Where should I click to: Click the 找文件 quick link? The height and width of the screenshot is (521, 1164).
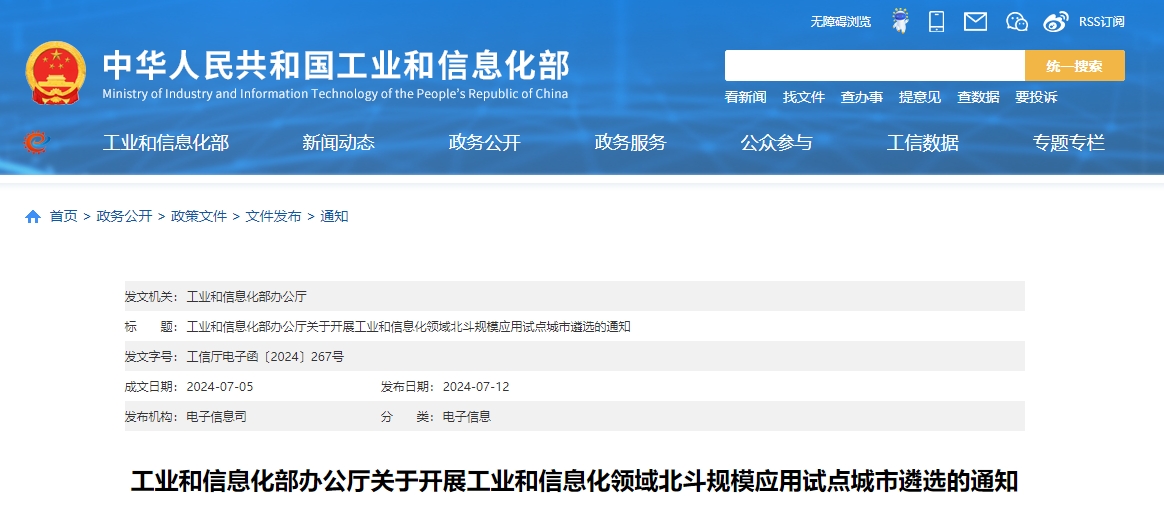coord(804,97)
